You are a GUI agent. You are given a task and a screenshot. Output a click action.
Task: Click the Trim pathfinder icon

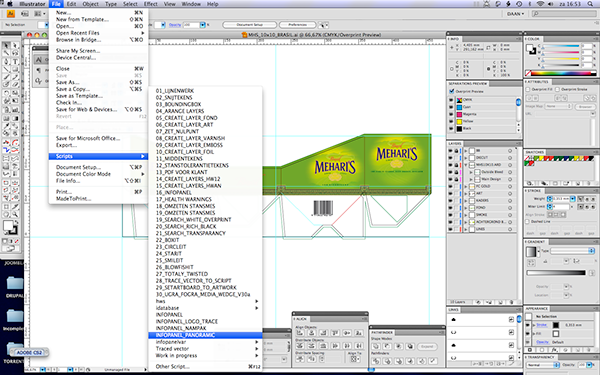click(x=387, y=361)
